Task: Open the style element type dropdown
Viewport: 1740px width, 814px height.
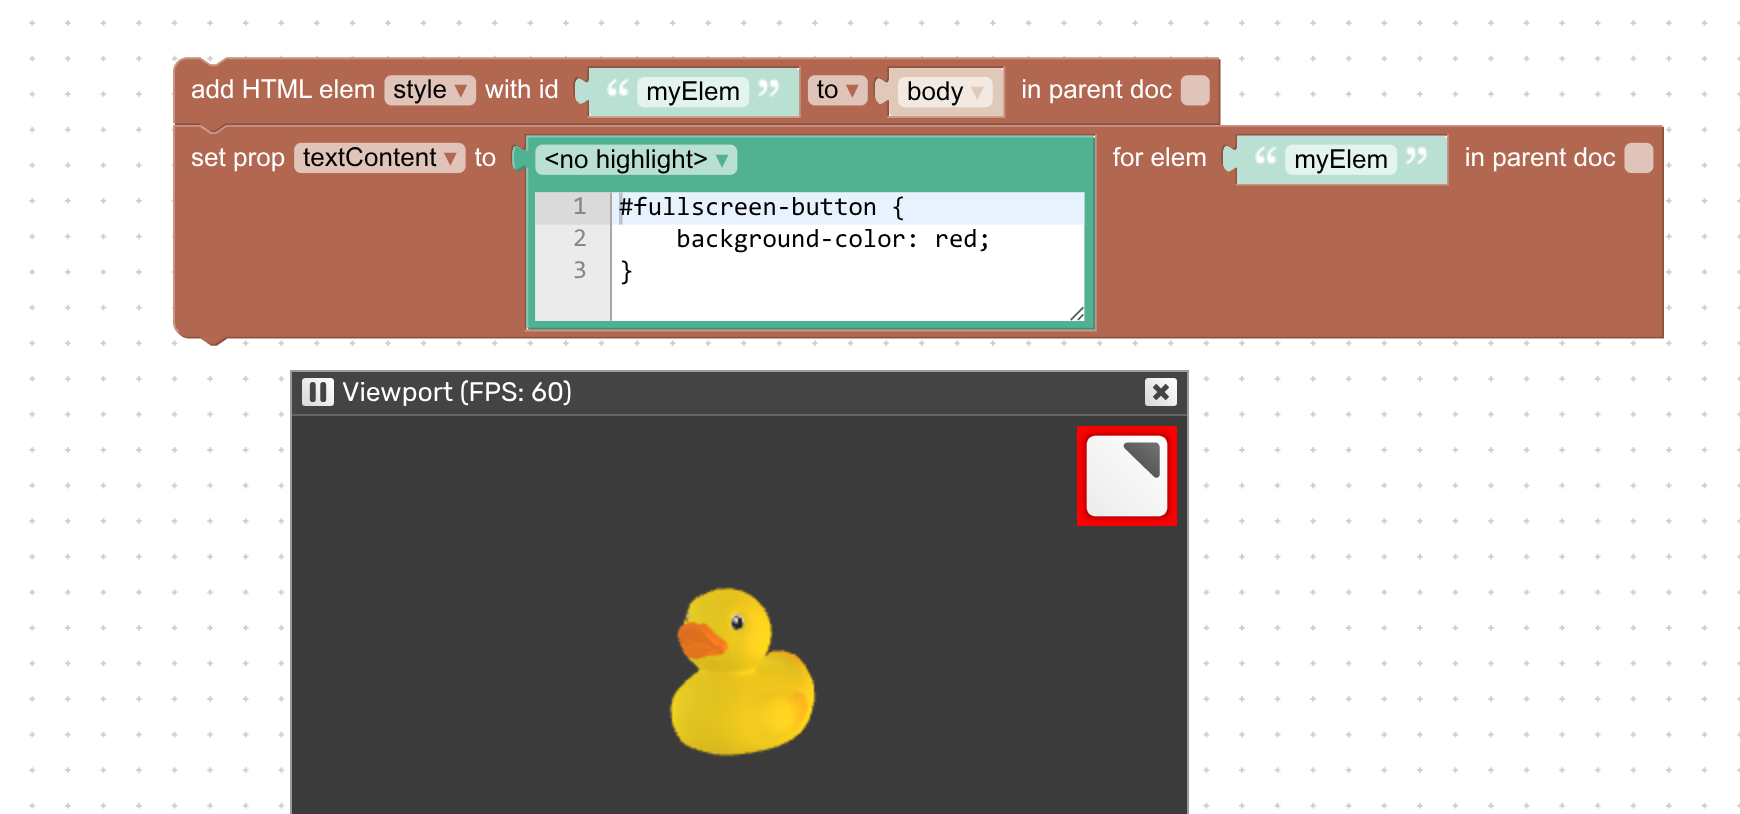Action: (429, 90)
